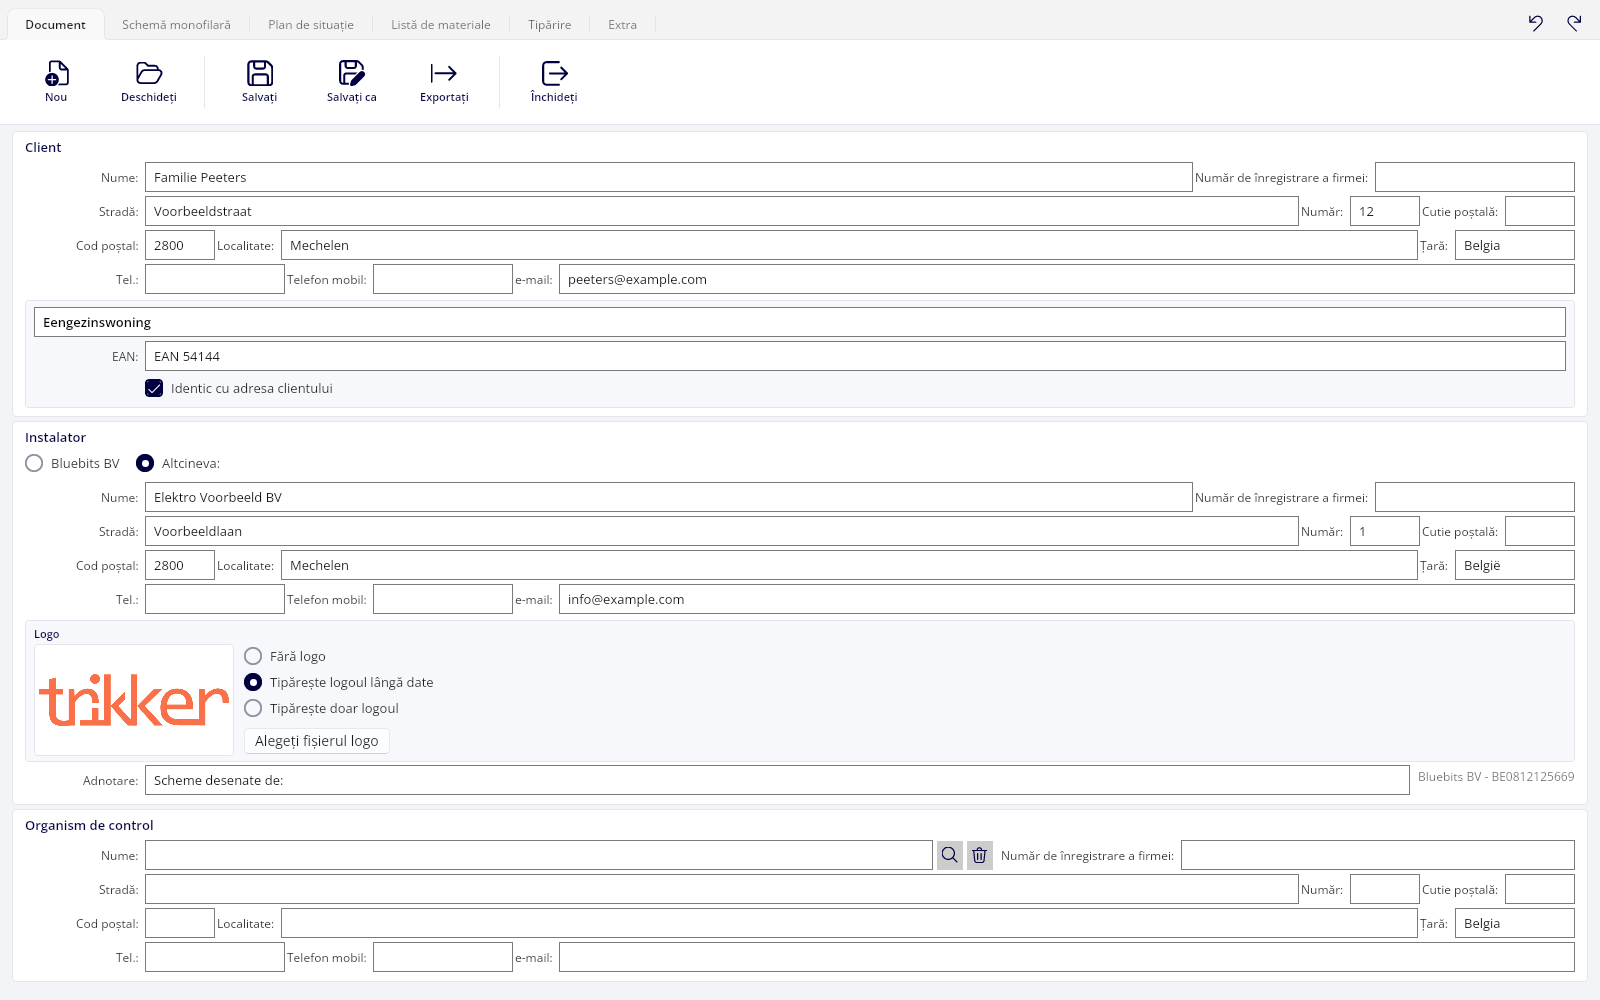Select Tipărește logoul lângă date option
Screen dimensions: 1600x1000
tap(253, 682)
